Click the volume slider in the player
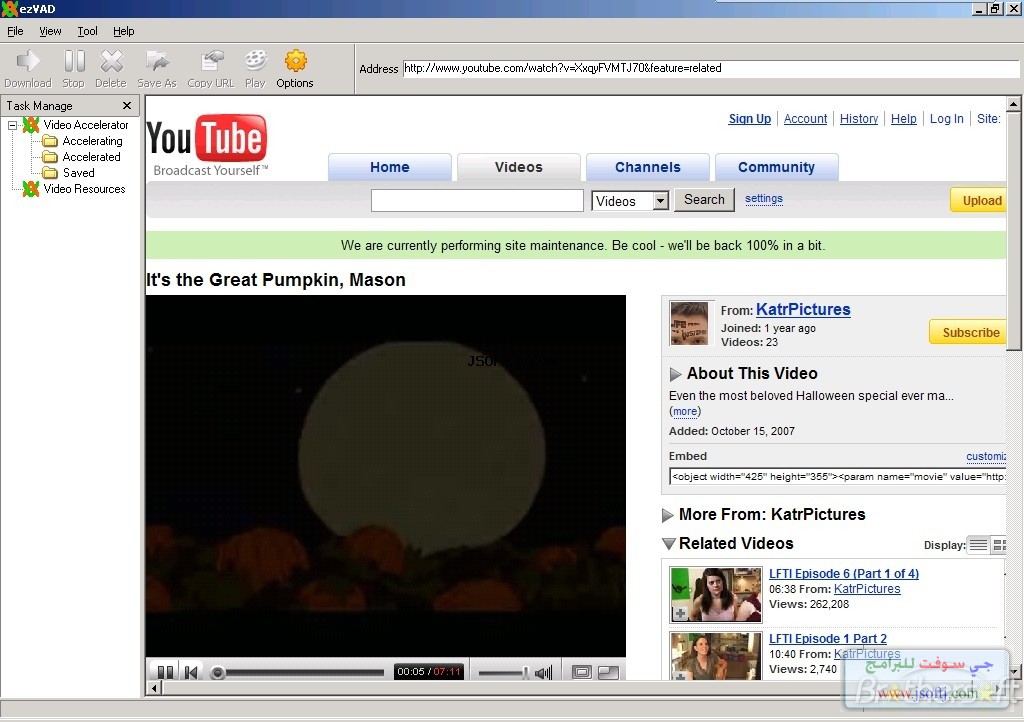The width and height of the screenshot is (1024, 722). [x=504, y=672]
